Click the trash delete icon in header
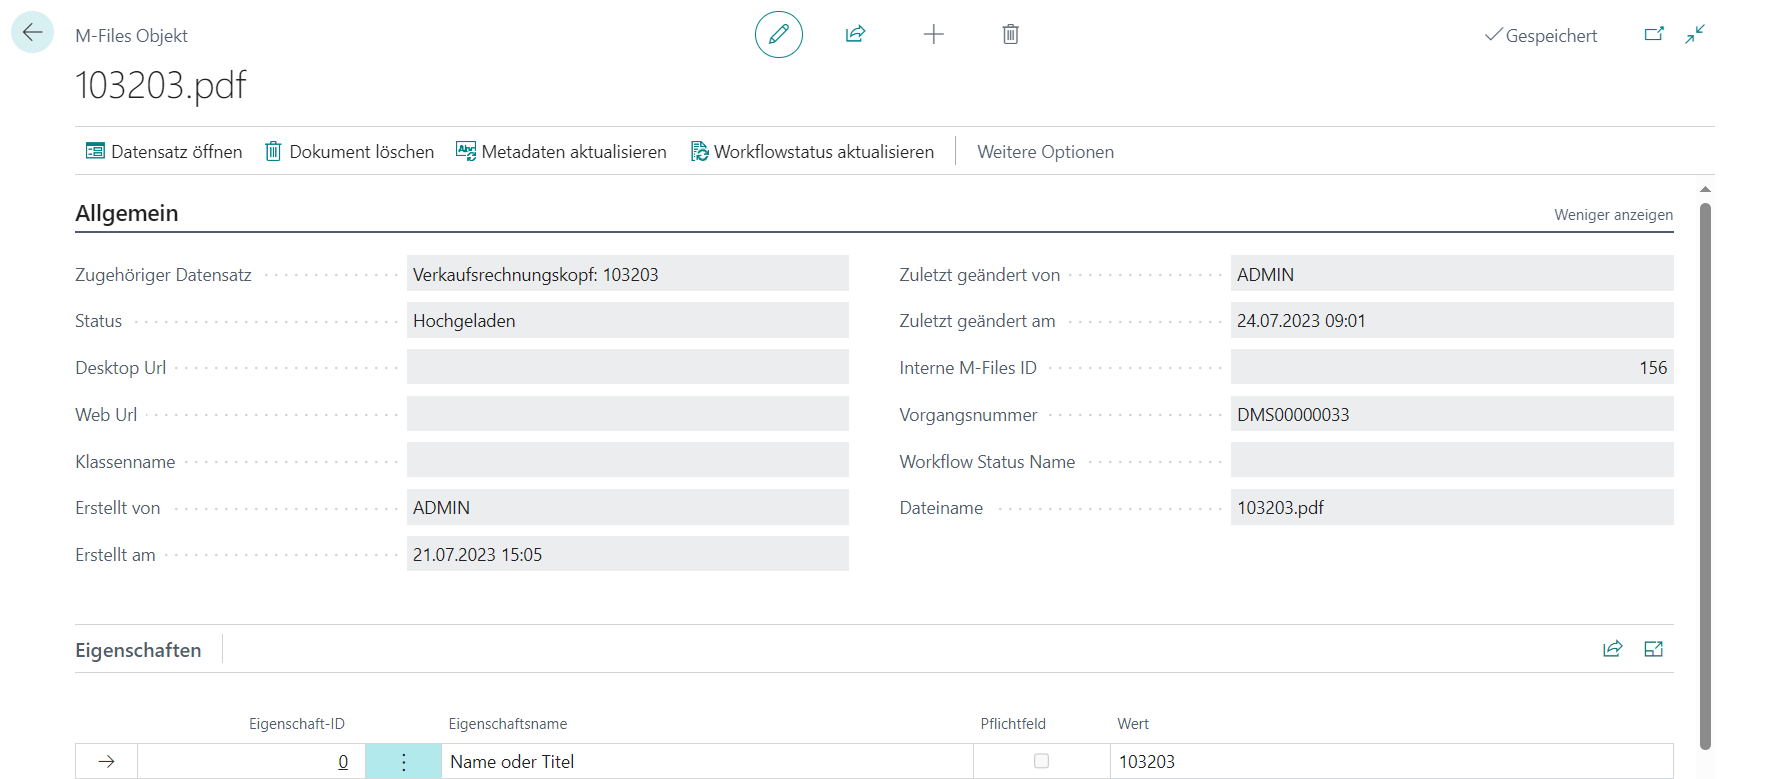Screen dimensions: 1769x779 point(1011,34)
